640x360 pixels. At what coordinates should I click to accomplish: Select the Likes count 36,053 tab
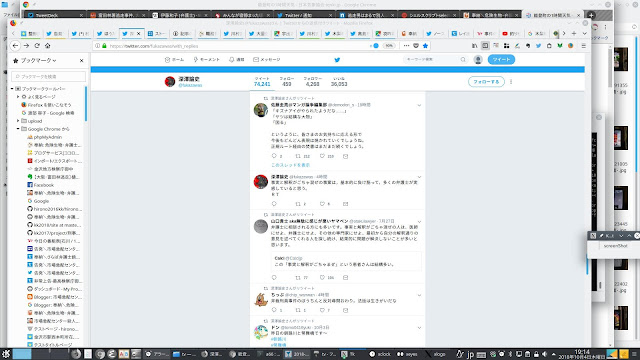(x=339, y=82)
